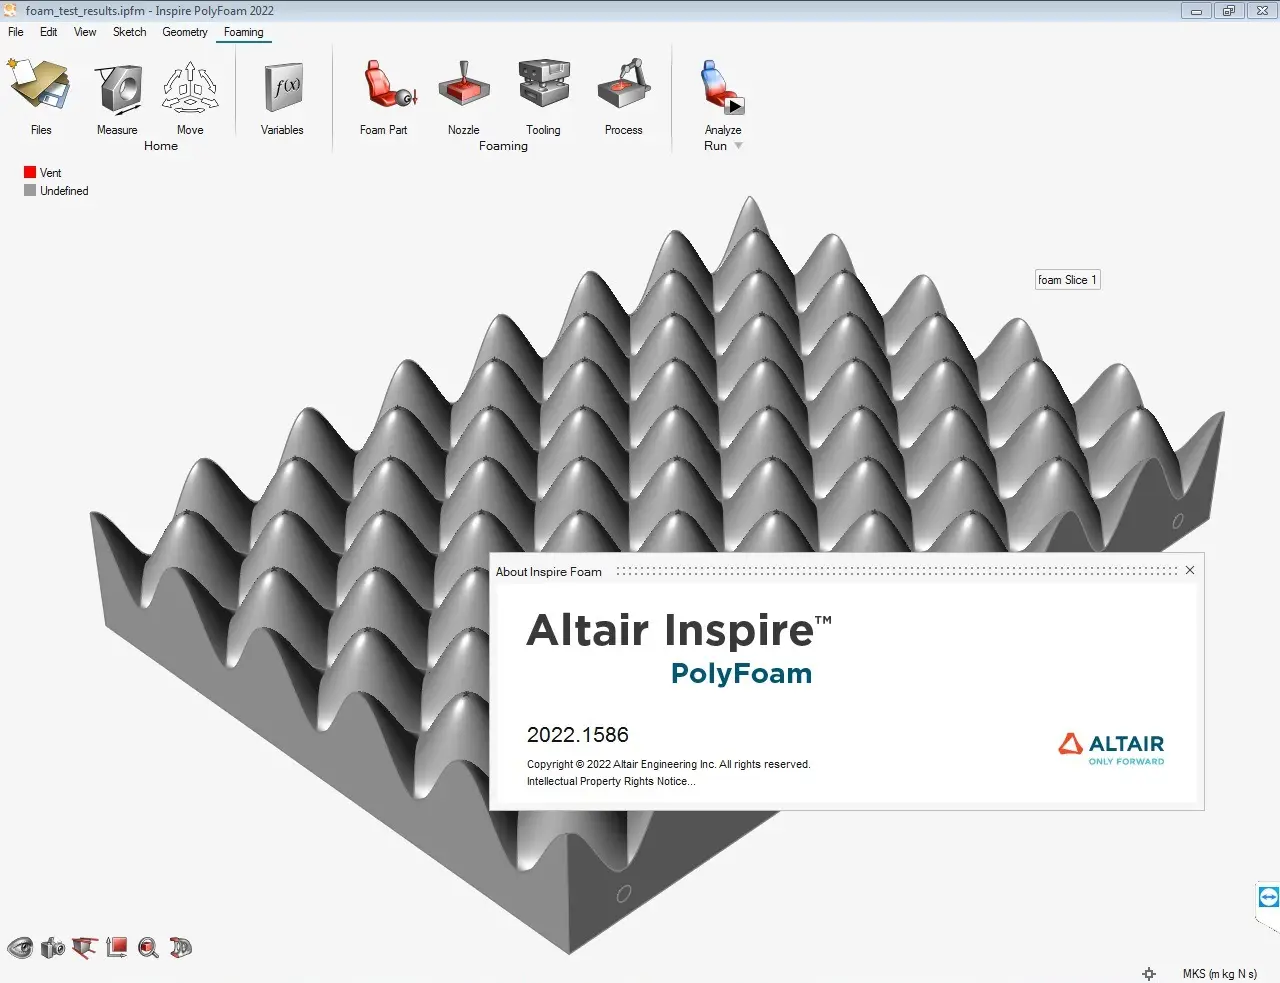The width and height of the screenshot is (1280, 983).
Task: Open the Files tool icon
Action: click(x=40, y=86)
